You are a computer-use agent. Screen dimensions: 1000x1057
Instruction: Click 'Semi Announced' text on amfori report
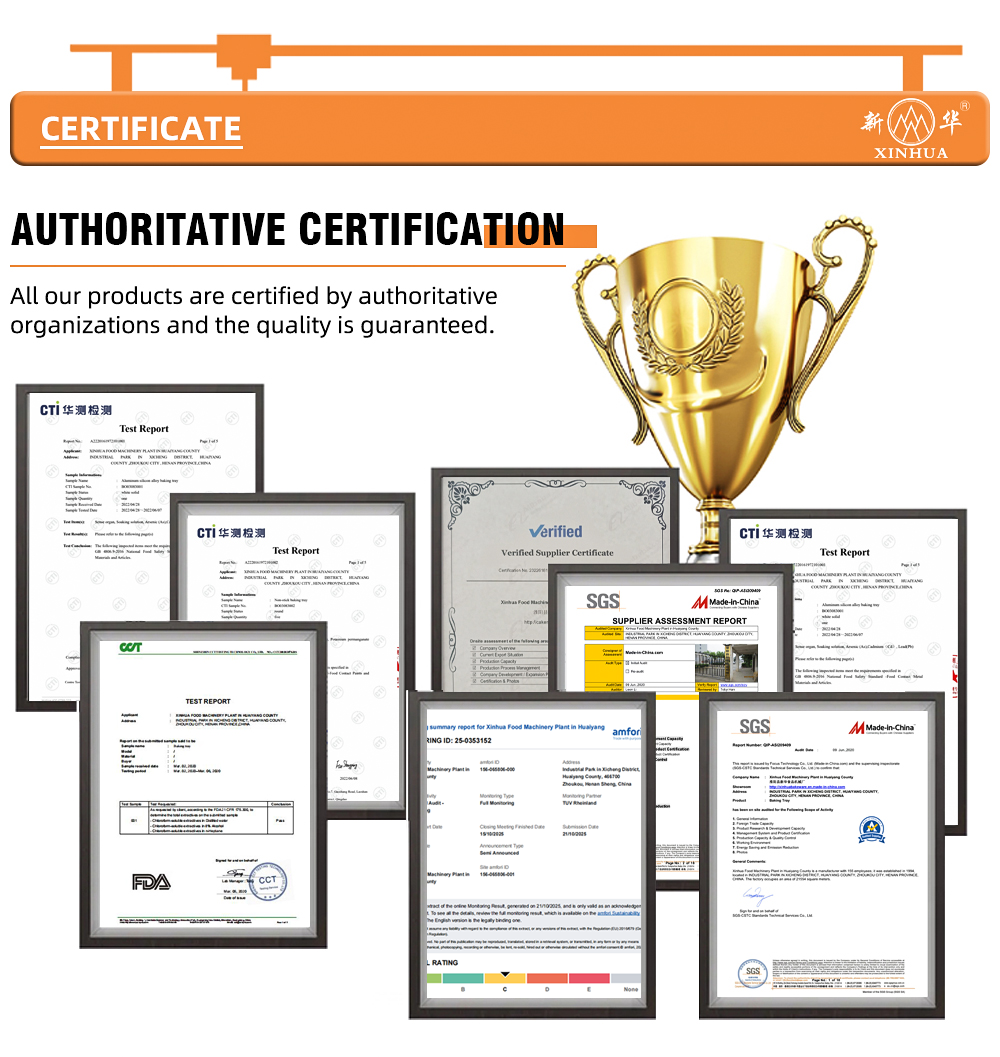click(x=499, y=853)
